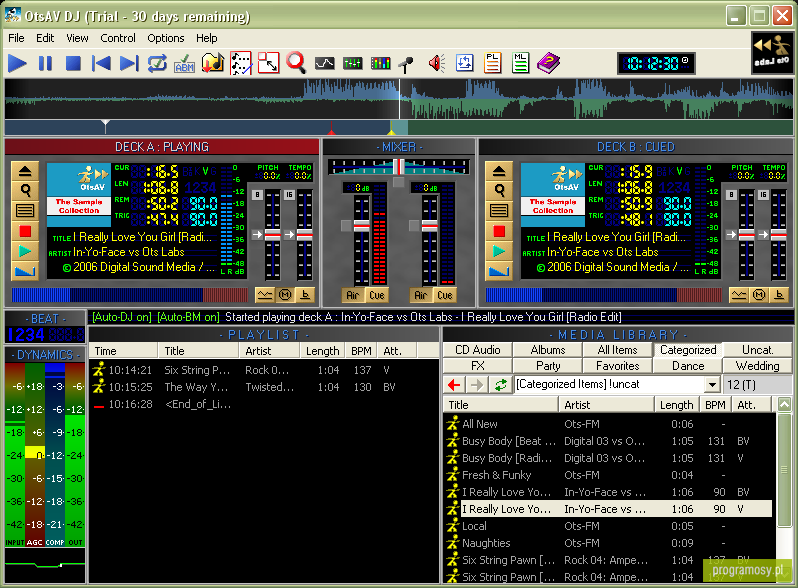Open the Wedding category button
The height and width of the screenshot is (588, 798).
click(x=757, y=366)
